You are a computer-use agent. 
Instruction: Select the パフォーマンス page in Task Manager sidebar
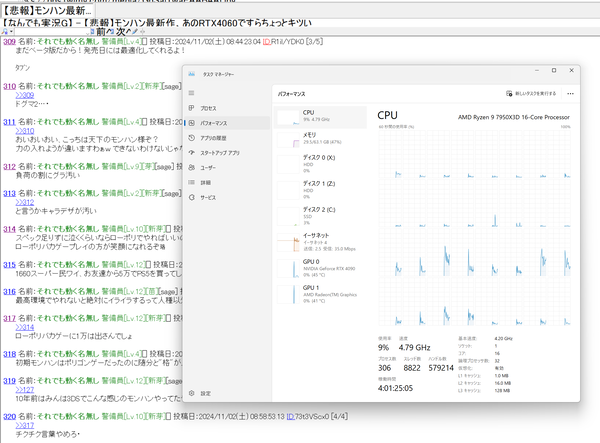tap(227, 123)
